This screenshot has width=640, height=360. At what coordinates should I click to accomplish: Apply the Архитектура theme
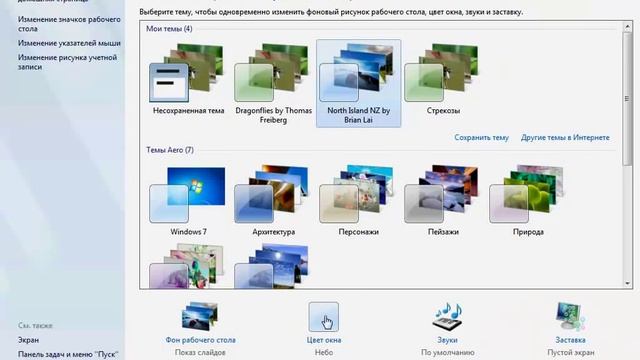click(273, 200)
